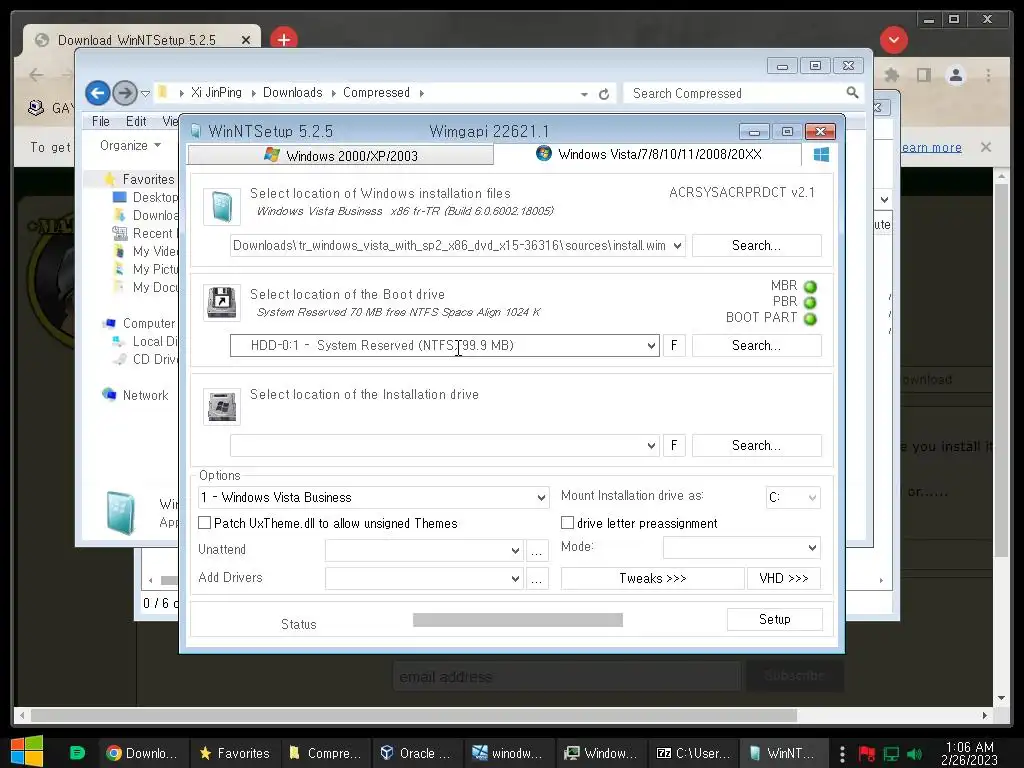This screenshot has height=768, width=1024.
Task: Click the red flag tray icon
Action: point(867,754)
